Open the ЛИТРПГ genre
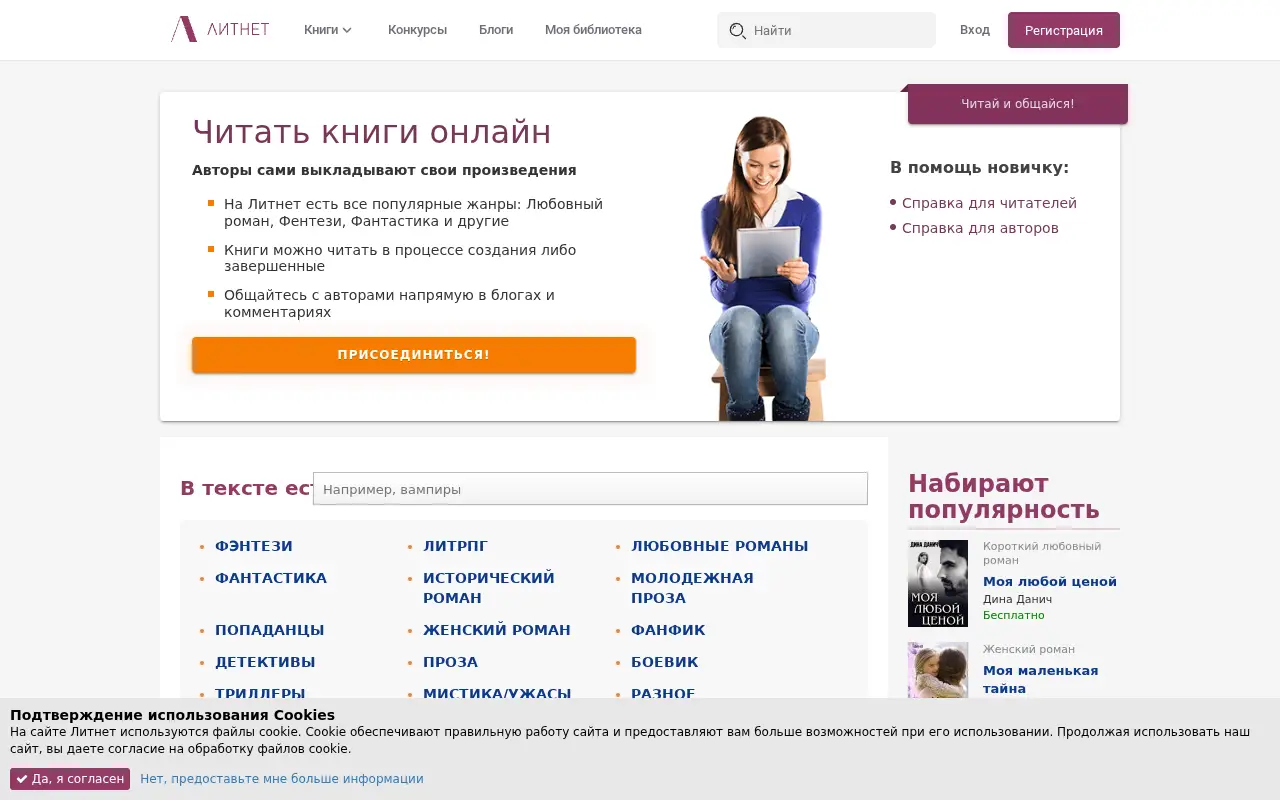Image resolution: width=1280 pixels, height=800 pixels. click(x=455, y=546)
